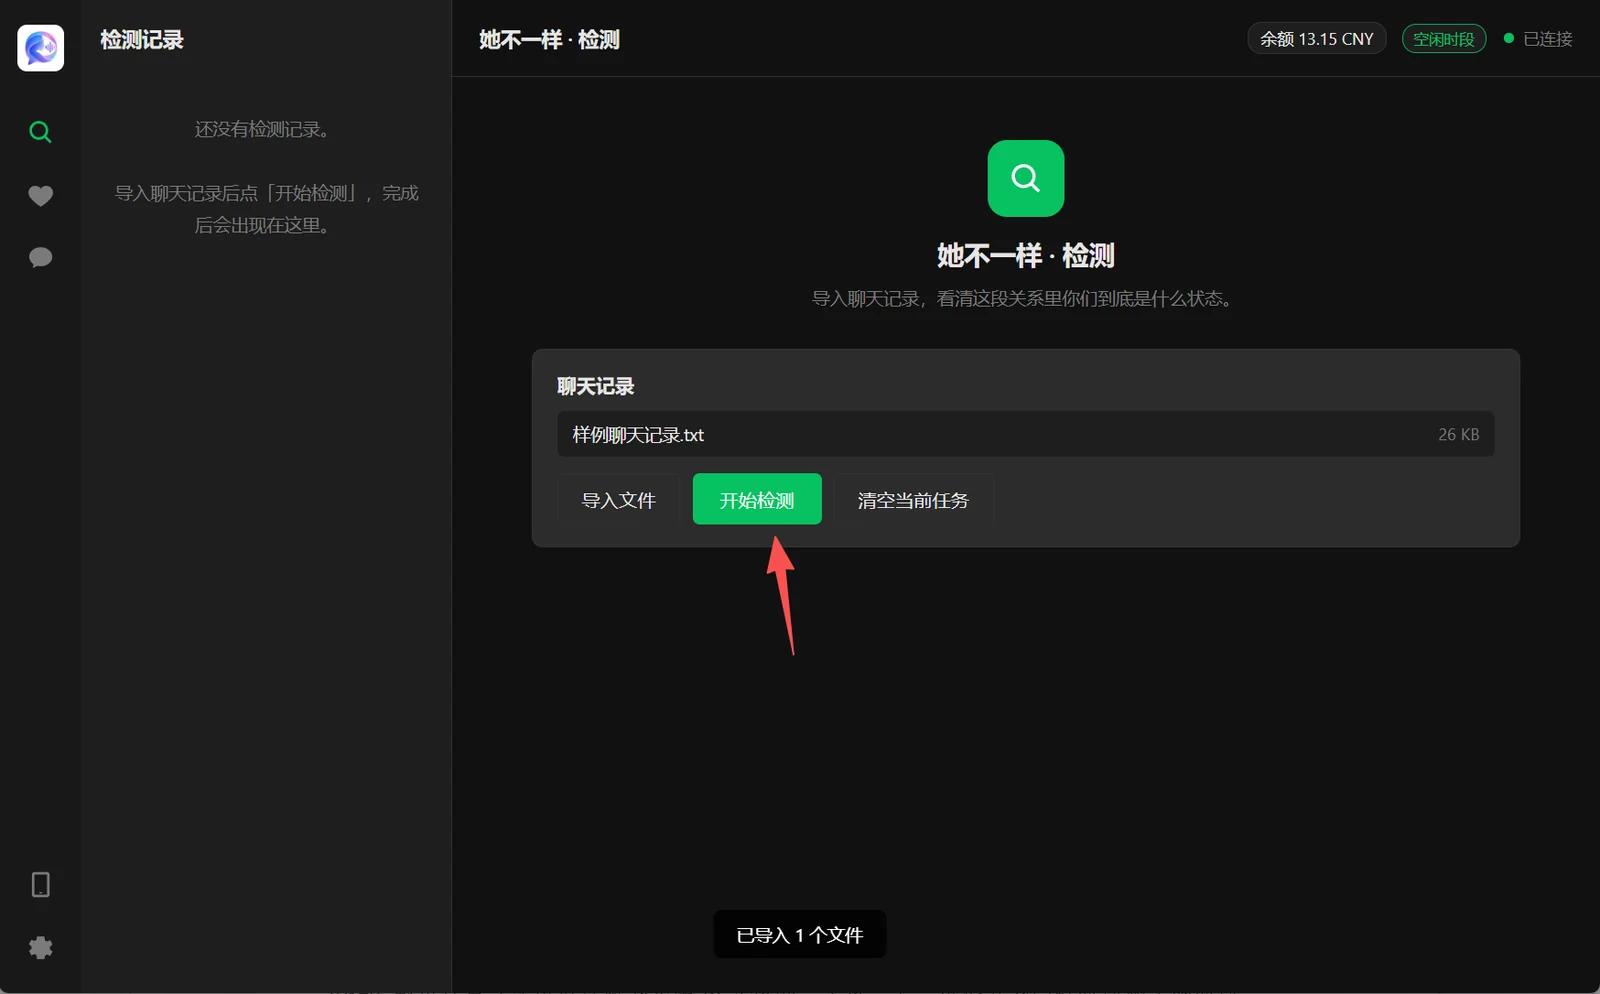This screenshot has width=1600, height=994.
Task: Click the subtitle 导入聊天记录，看清这段关系 text
Action: click(x=1022, y=298)
